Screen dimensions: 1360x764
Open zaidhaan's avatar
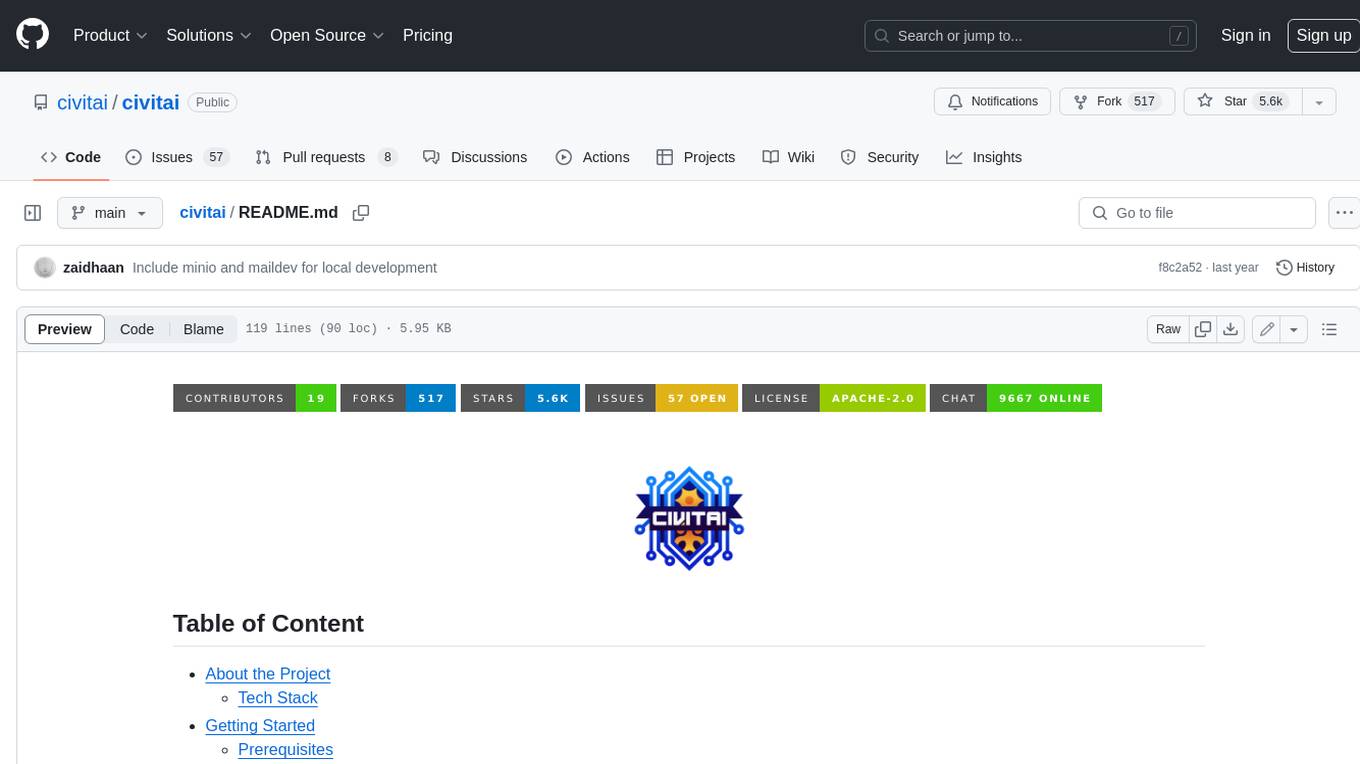click(x=44, y=268)
